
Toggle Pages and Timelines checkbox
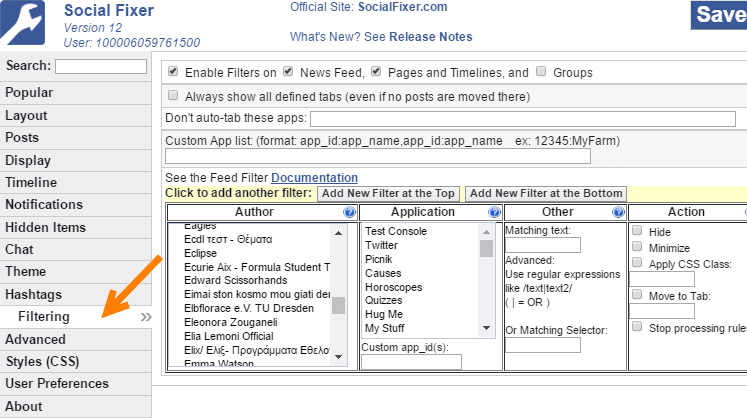[376, 71]
